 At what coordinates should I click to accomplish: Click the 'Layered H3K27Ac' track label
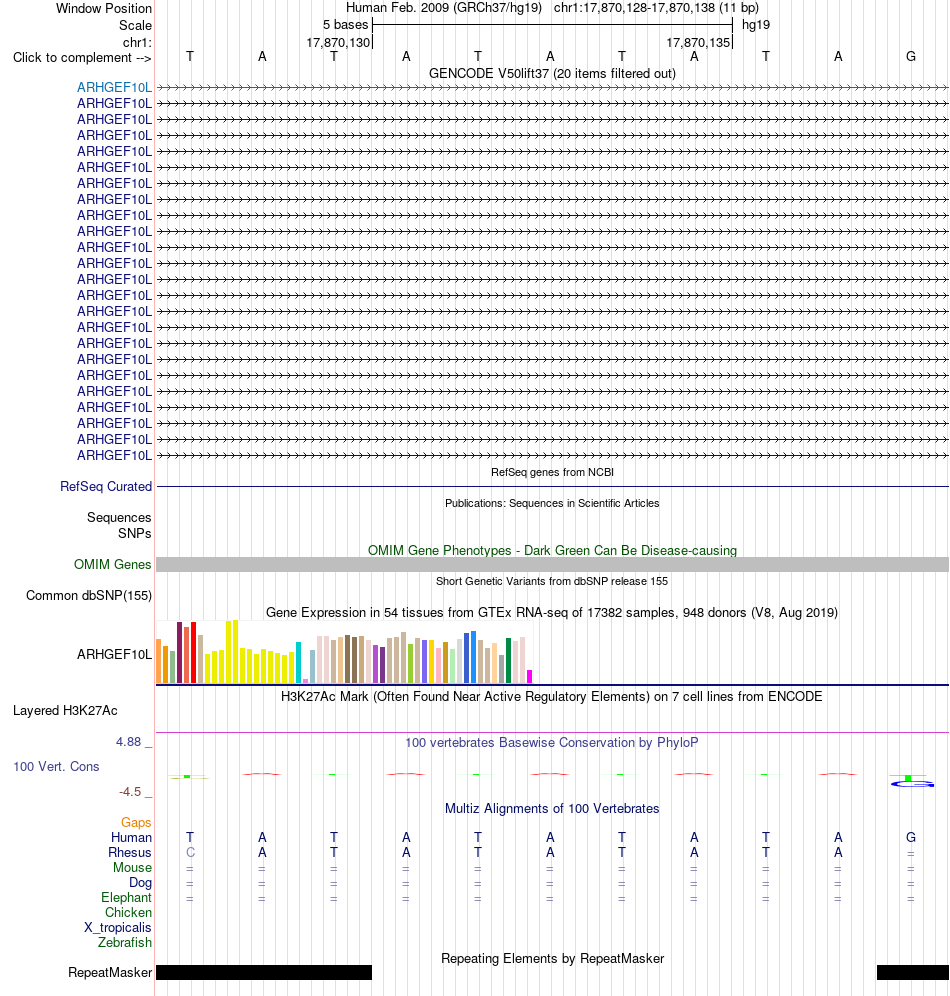[65, 711]
